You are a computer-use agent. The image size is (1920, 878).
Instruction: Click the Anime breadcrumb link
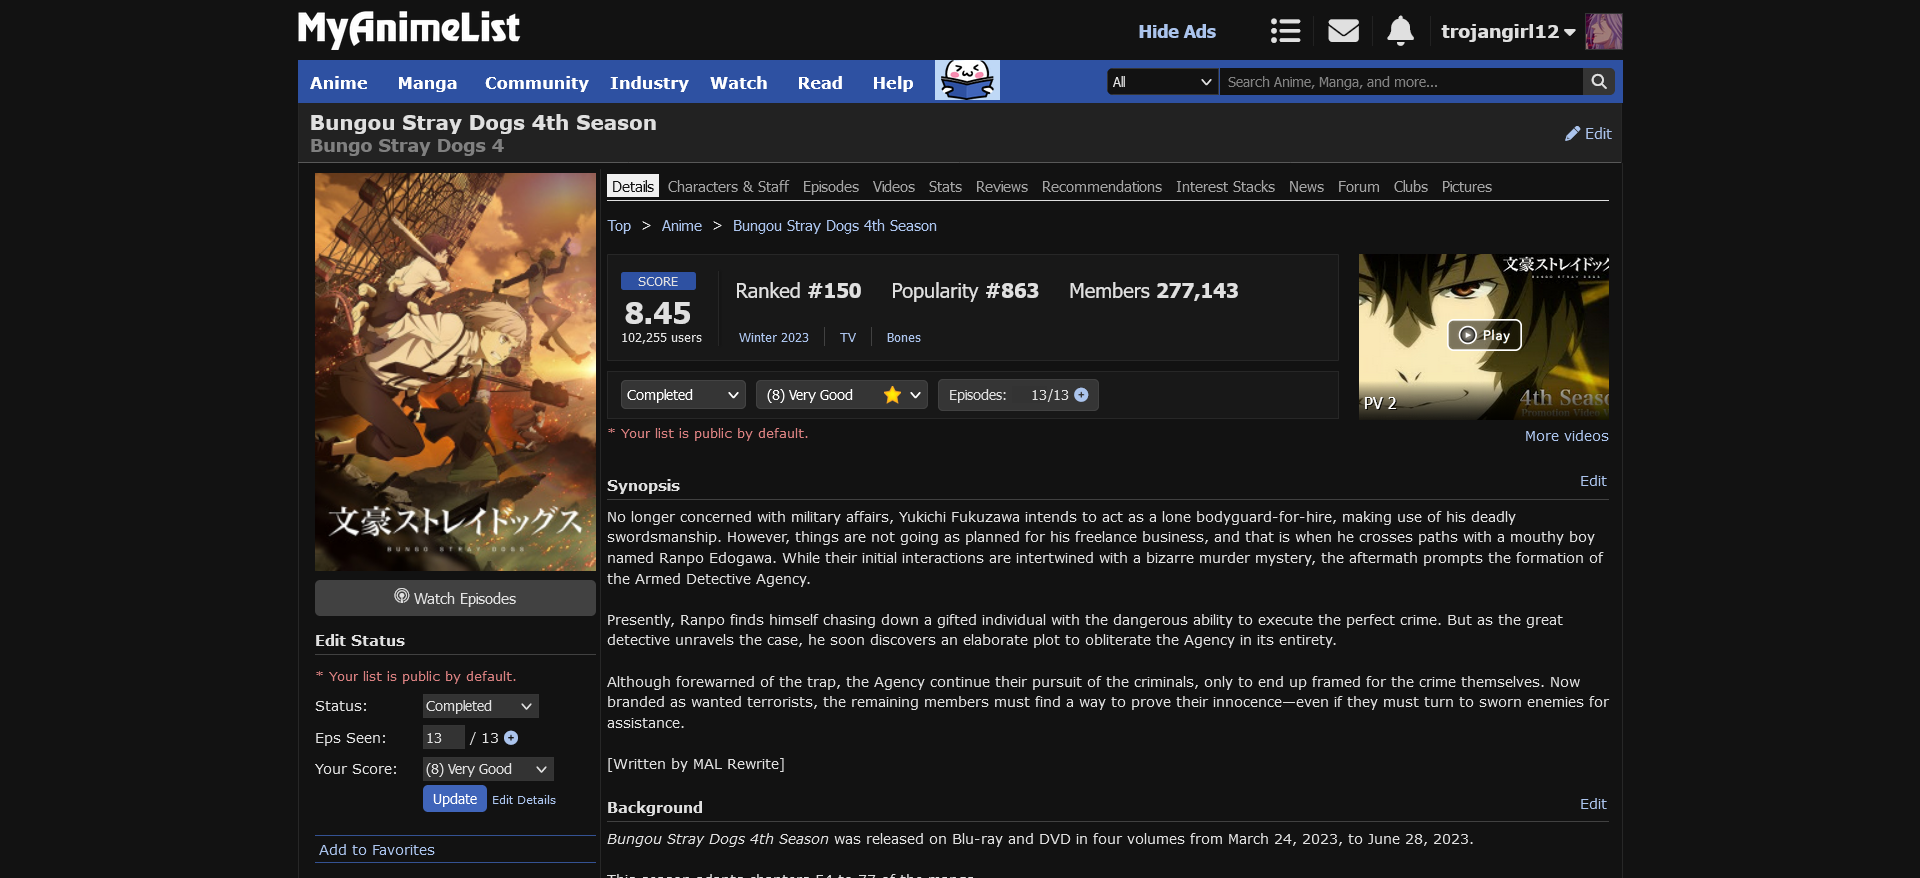click(x=681, y=226)
